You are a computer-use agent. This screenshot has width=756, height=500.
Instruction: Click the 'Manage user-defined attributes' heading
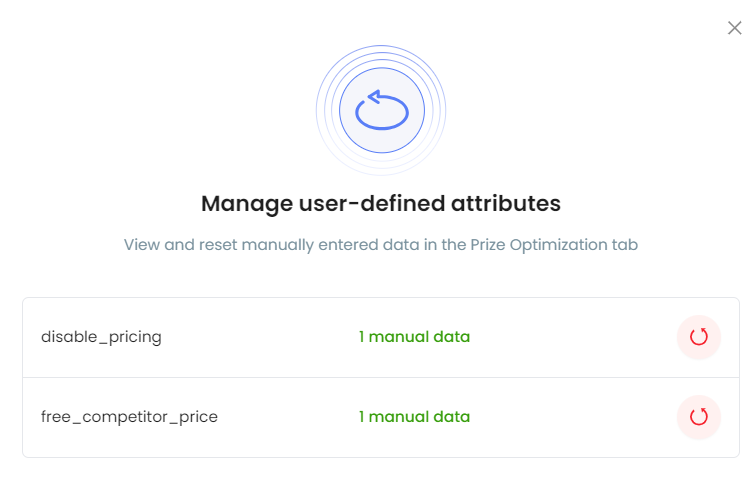[x=381, y=204]
